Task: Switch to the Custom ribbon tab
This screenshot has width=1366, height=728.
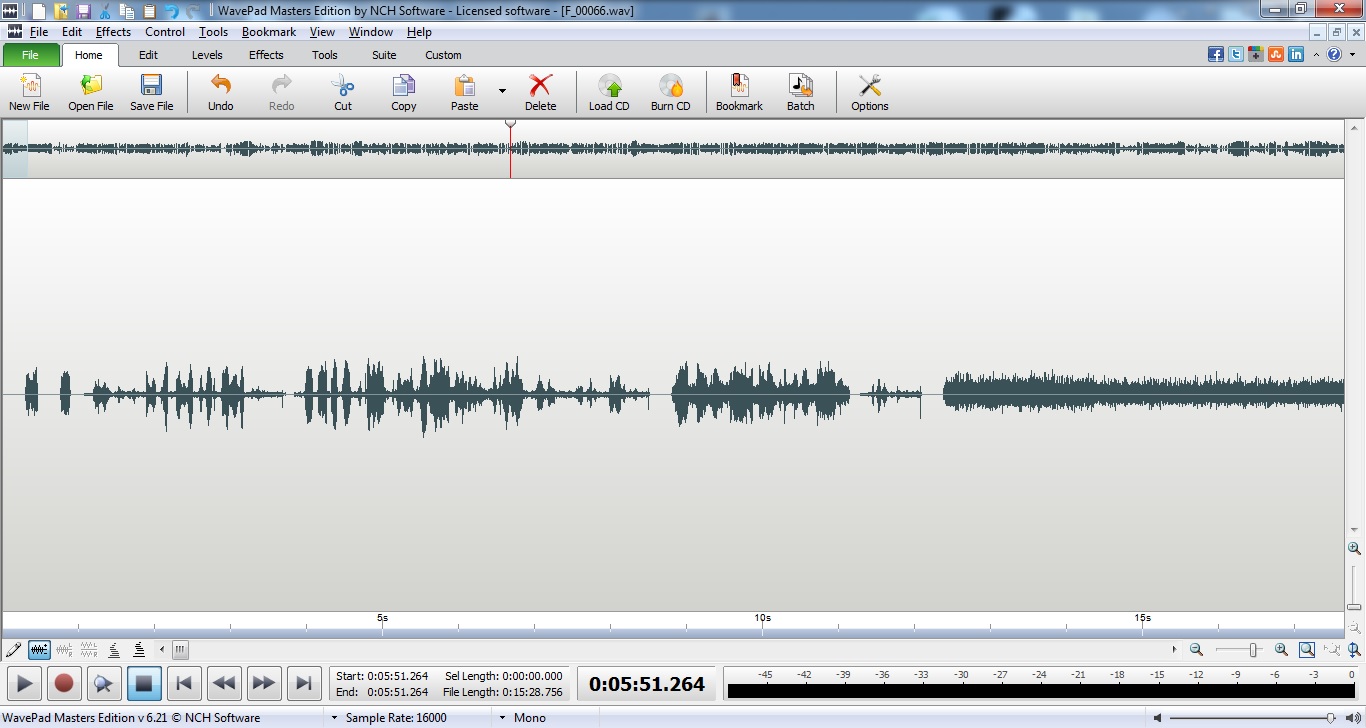Action: [443, 55]
